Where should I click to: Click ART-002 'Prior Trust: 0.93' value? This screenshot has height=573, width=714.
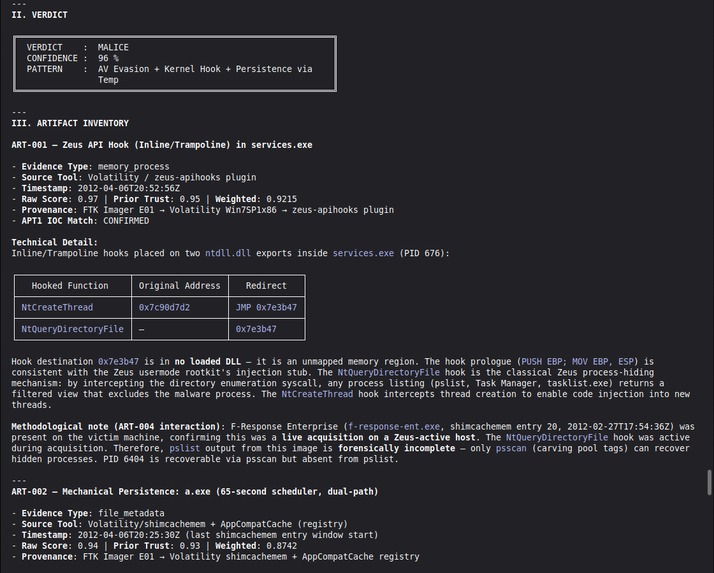(x=159, y=546)
